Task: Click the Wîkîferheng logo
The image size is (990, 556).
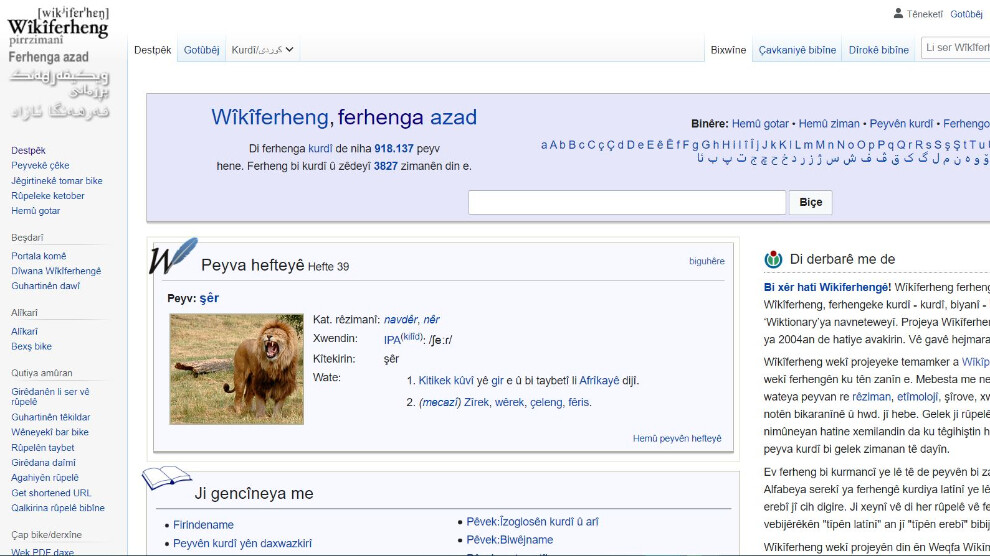Action: click(x=58, y=64)
